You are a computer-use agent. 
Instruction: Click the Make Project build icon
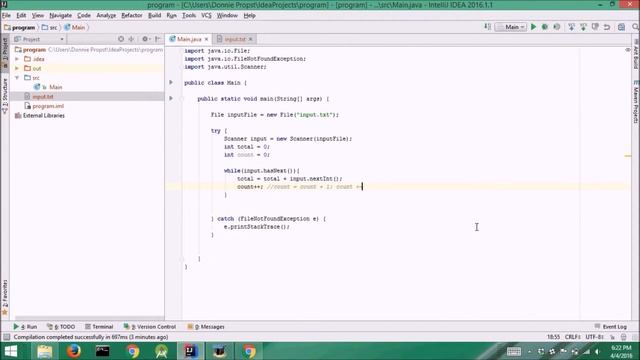pos(487,27)
